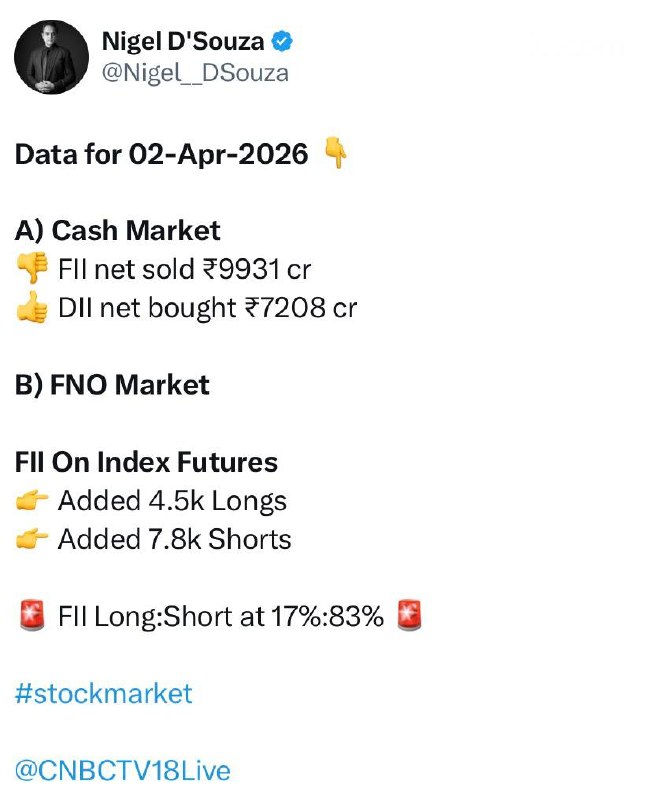
Task: Click pointing hand emoji before Added 7.8k Shorts
Action: click(x=33, y=540)
